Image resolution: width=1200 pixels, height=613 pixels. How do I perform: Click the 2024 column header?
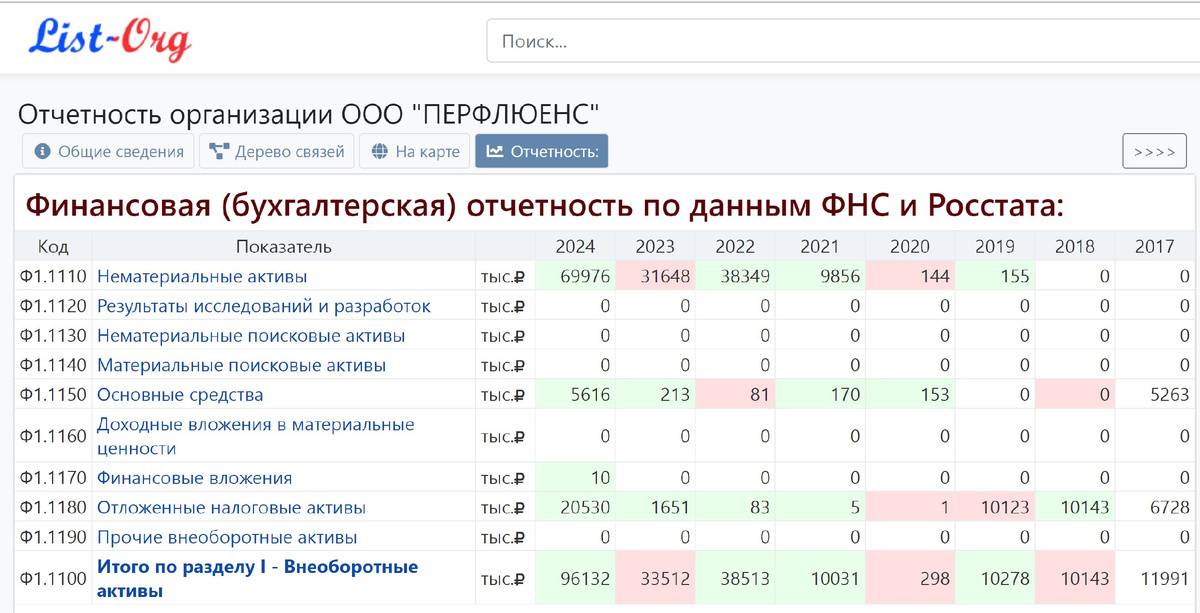click(575, 247)
